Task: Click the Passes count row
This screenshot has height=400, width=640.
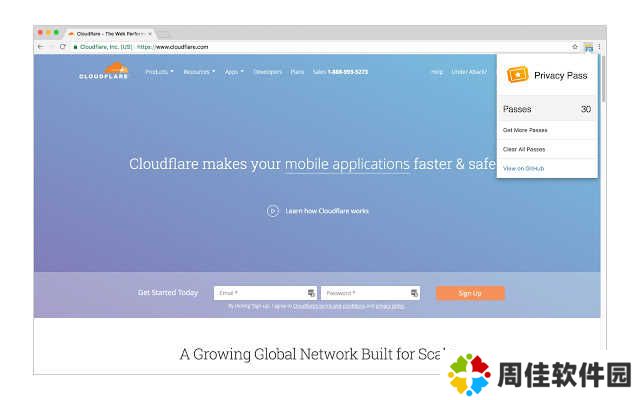Action: click(547, 109)
